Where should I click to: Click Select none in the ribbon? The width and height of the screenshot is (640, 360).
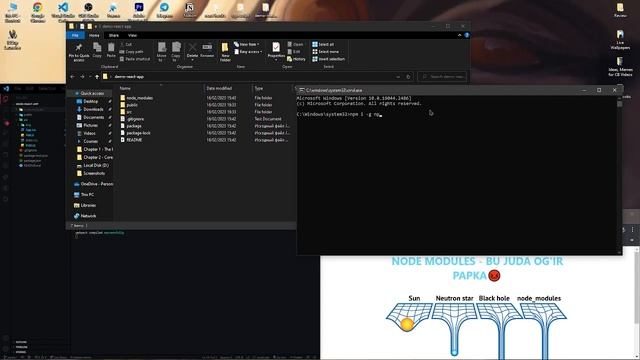click(x=326, y=52)
